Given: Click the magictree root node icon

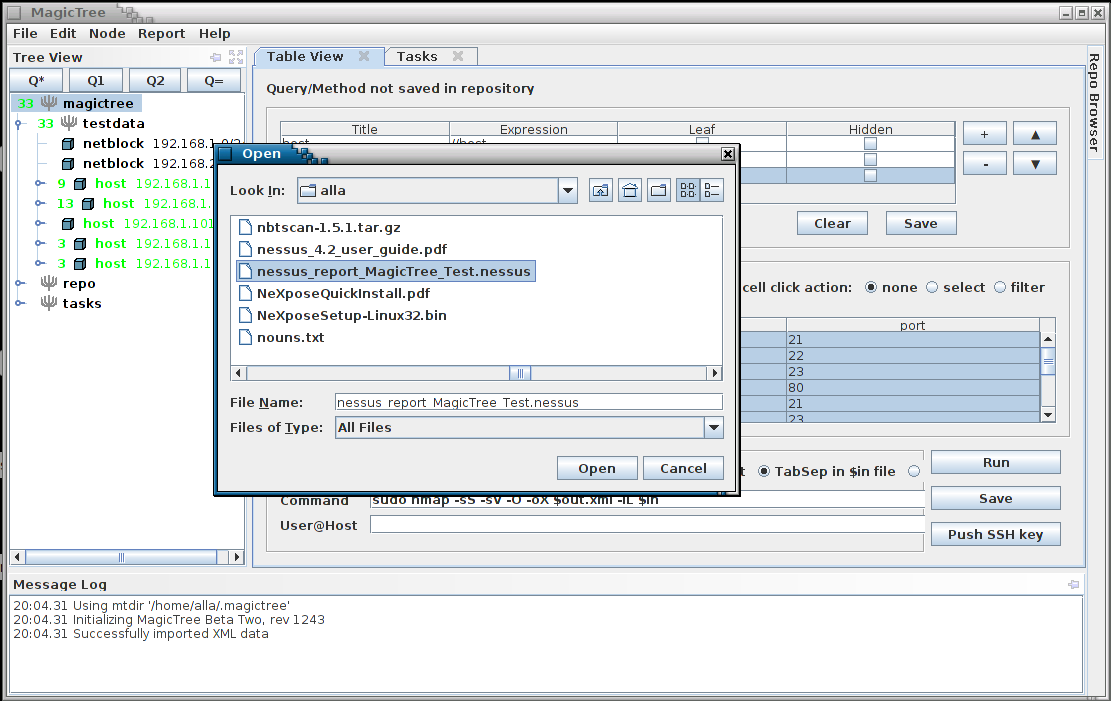Looking at the screenshot, I should (x=49, y=103).
